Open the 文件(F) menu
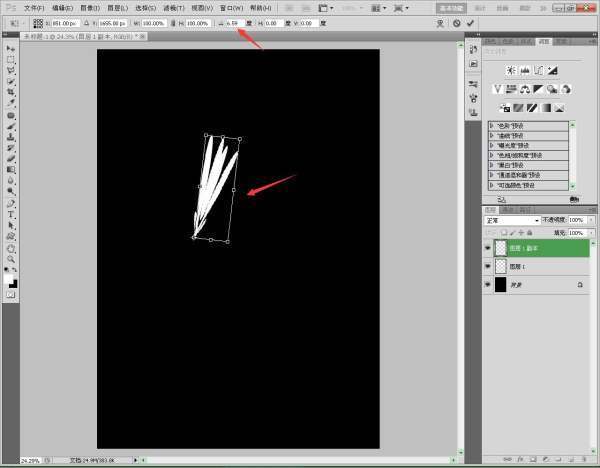Screen dimensions: 600x468 click(35, 7)
